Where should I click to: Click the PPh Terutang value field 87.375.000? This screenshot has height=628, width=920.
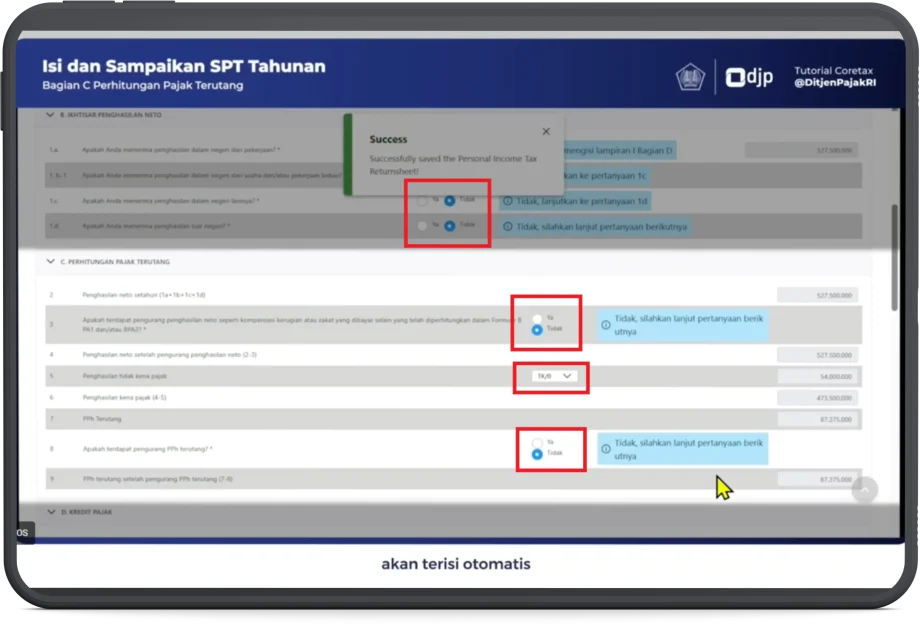pos(817,420)
